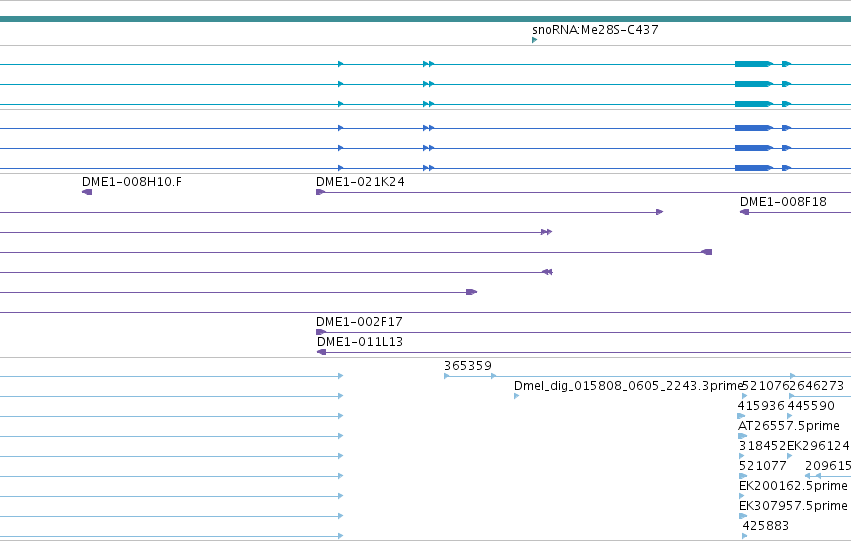Click the small arrow beneath 425883
851x541 pixels.
745,536
